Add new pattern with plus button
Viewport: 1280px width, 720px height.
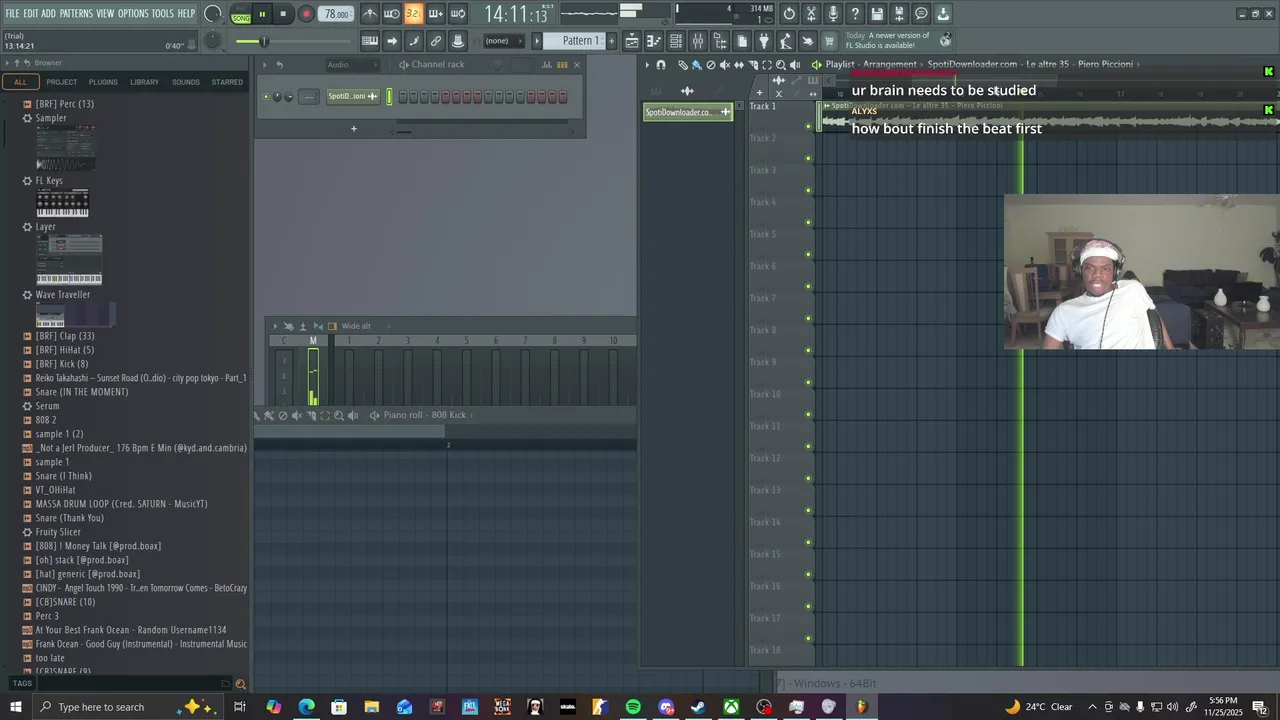tap(611, 41)
